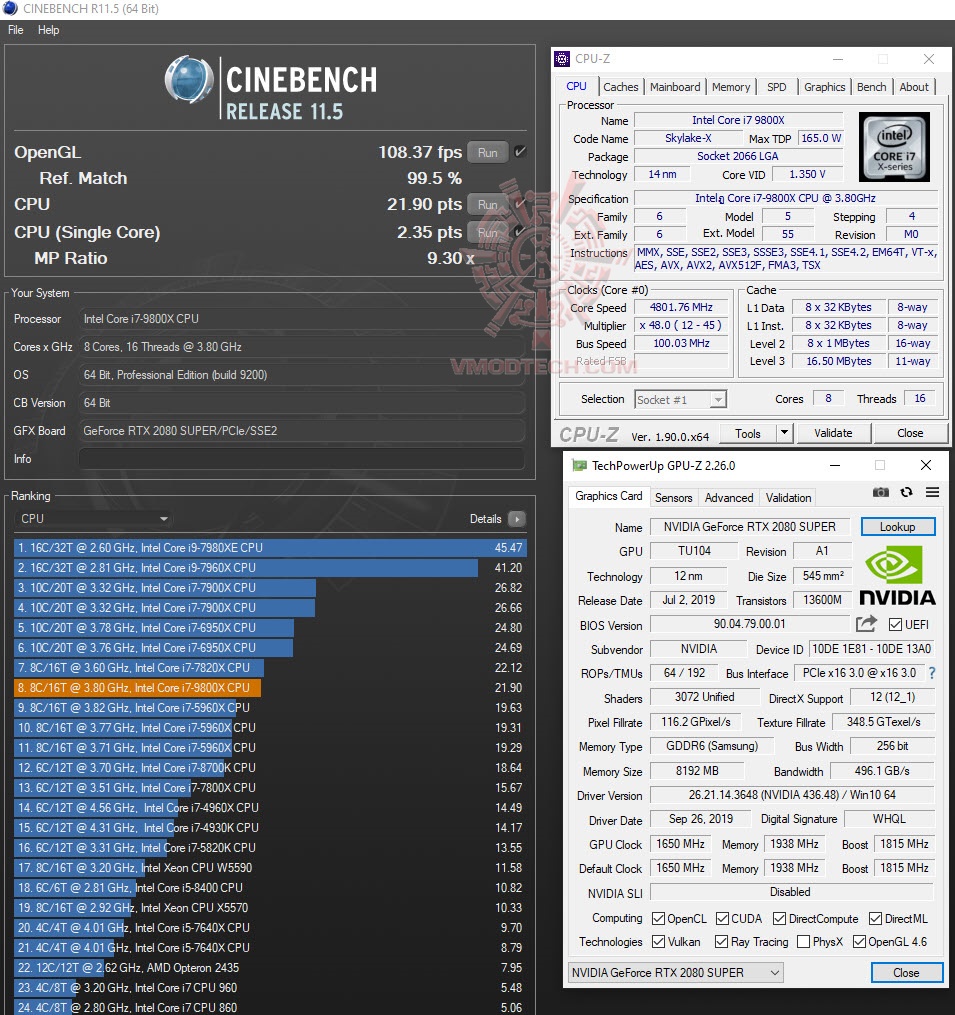
Task: Click Validate in CPU-Z
Action: pyautogui.click(x=834, y=433)
